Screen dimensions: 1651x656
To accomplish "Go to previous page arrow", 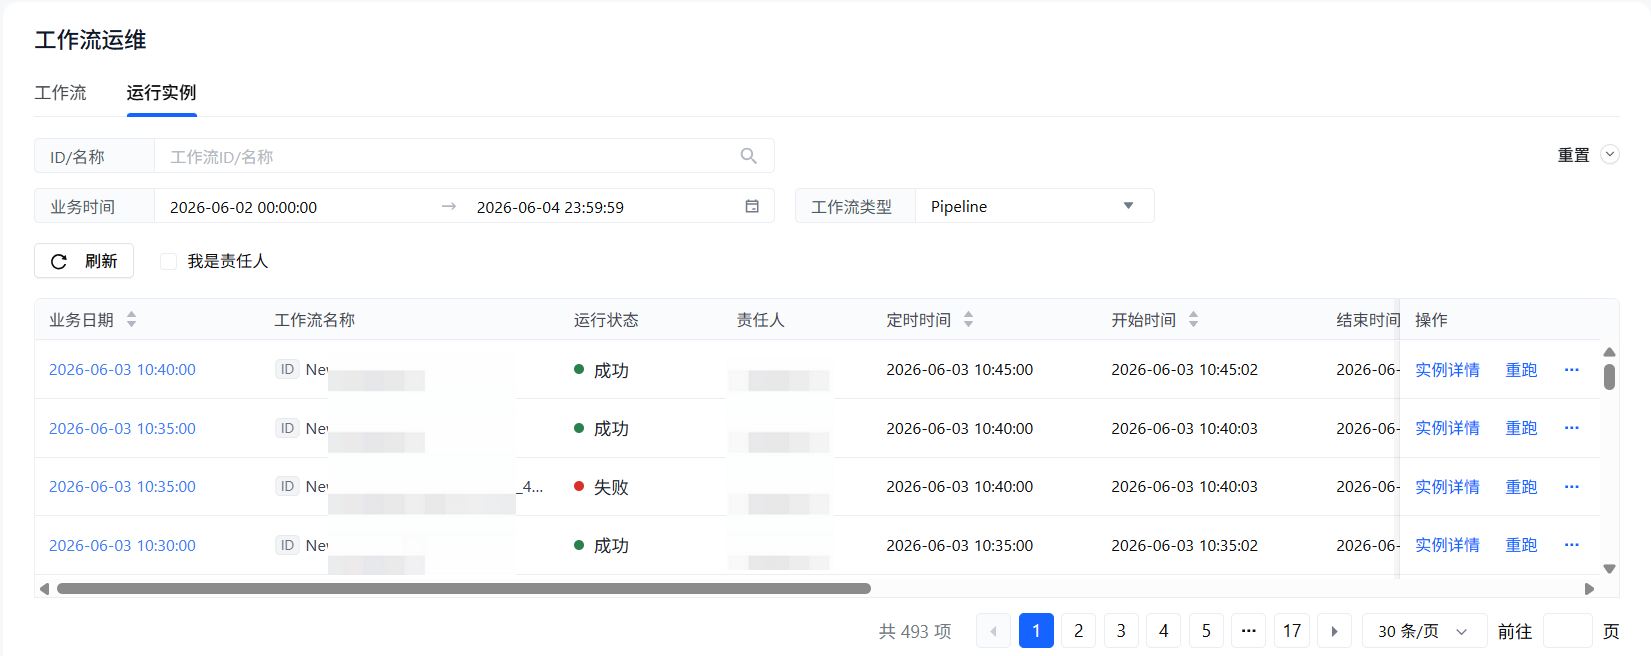I will tap(993, 631).
